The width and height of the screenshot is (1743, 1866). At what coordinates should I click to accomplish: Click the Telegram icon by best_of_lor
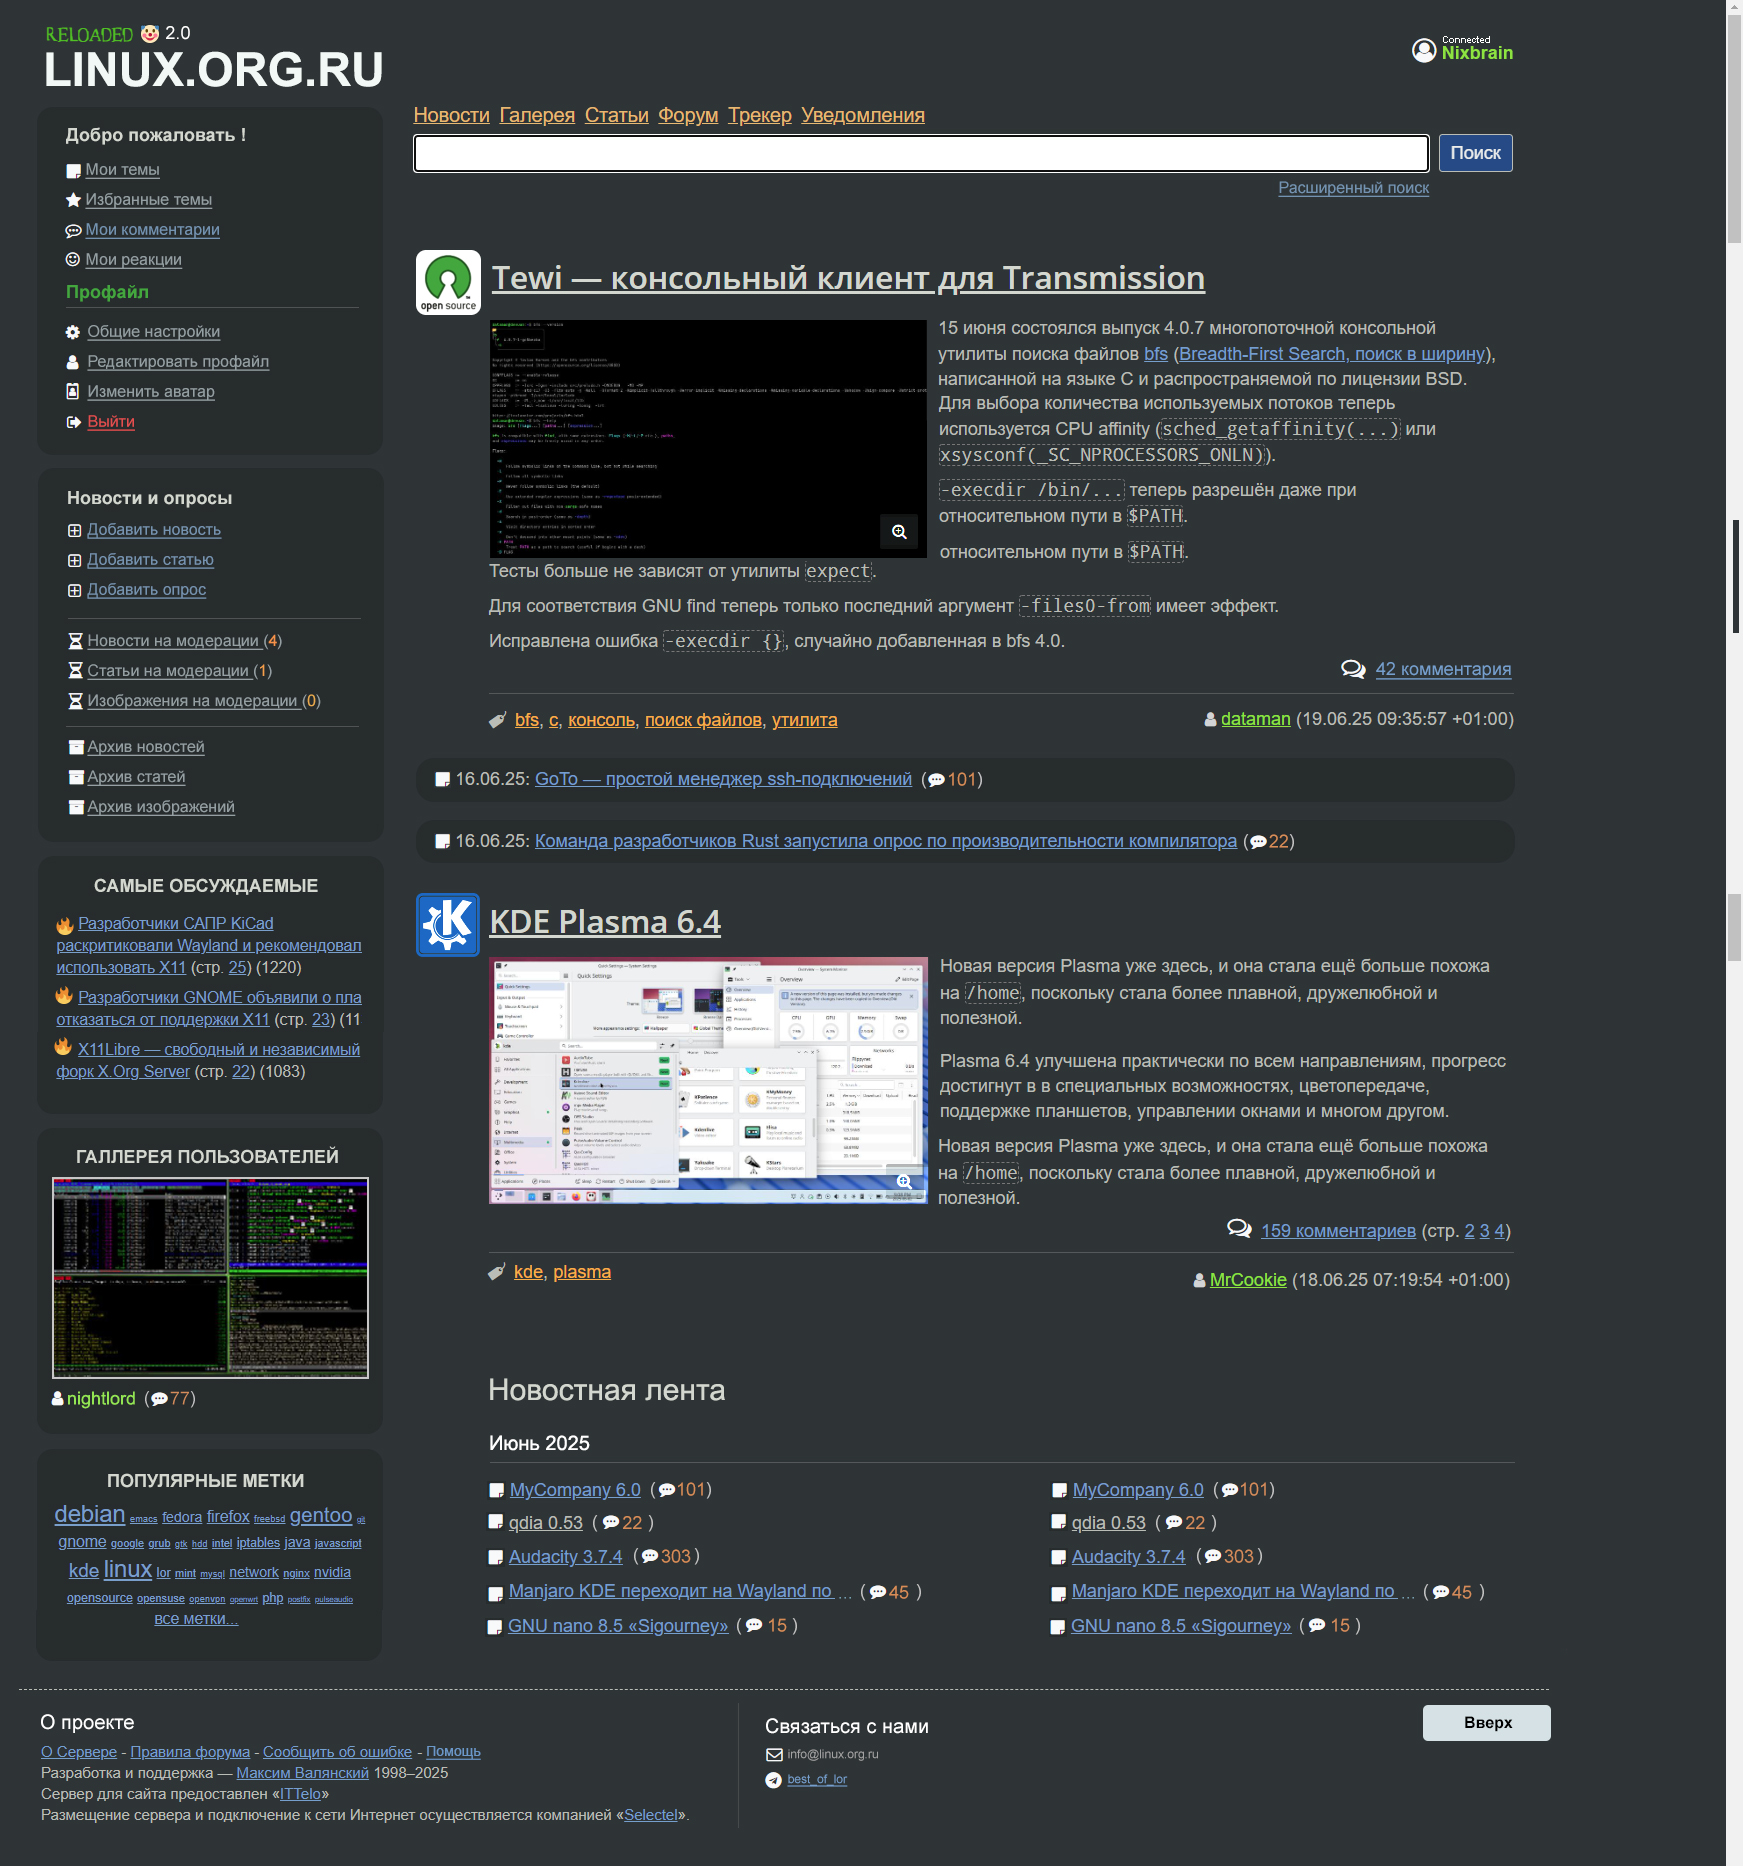[773, 1780]
